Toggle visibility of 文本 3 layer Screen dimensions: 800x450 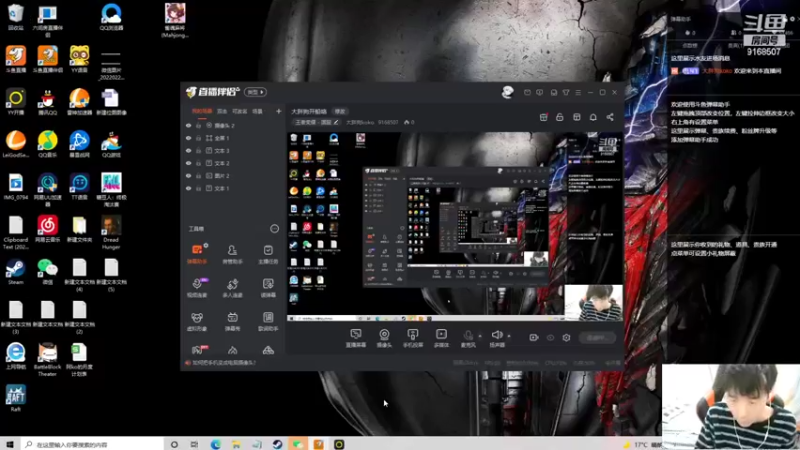[188, 151]
